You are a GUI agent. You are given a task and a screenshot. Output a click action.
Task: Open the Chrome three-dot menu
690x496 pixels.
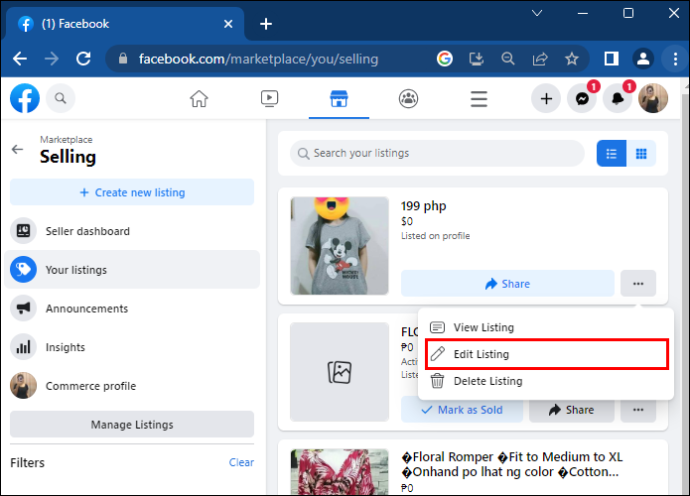(675, 59)
